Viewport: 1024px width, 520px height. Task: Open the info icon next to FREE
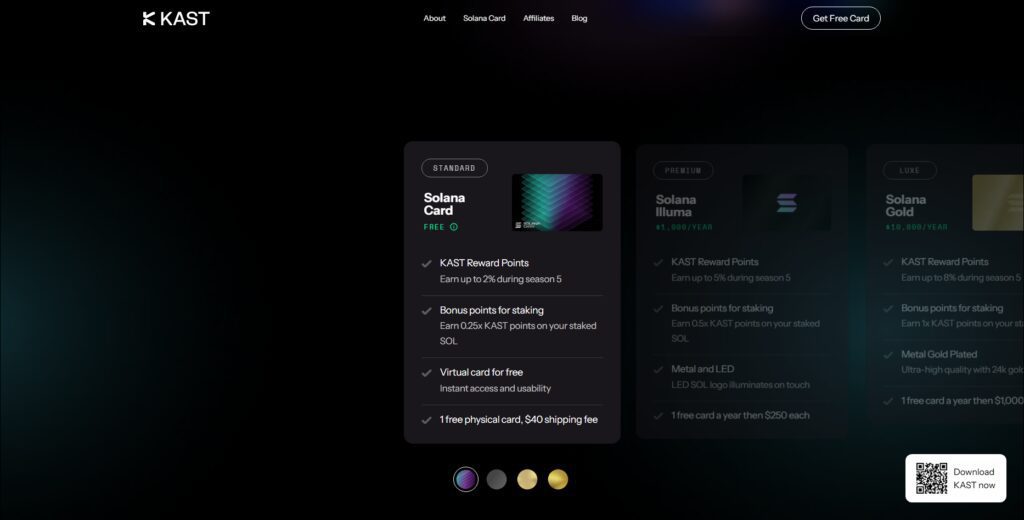point(454,227)
